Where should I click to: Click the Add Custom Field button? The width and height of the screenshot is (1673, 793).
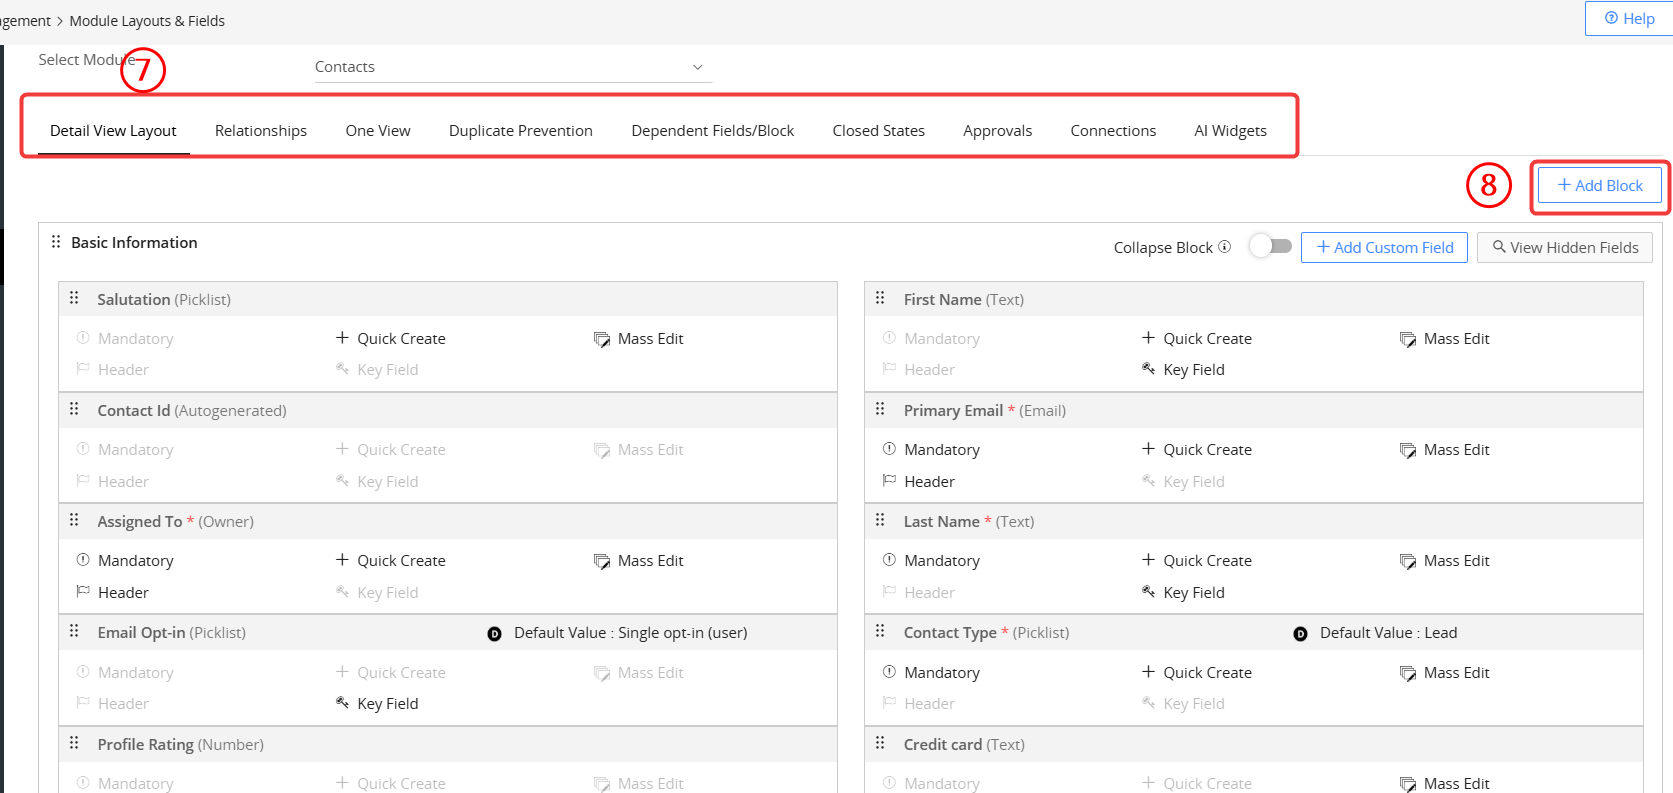(1383, 248)
